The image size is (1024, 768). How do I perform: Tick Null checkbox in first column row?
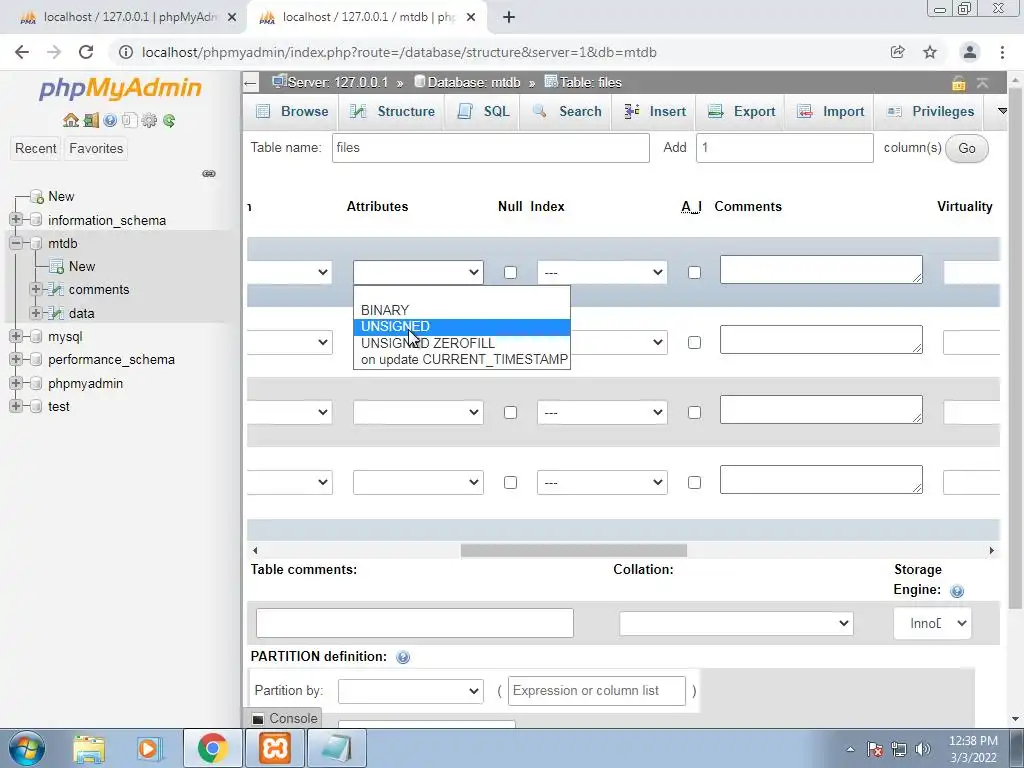click(x=510, y=272)
